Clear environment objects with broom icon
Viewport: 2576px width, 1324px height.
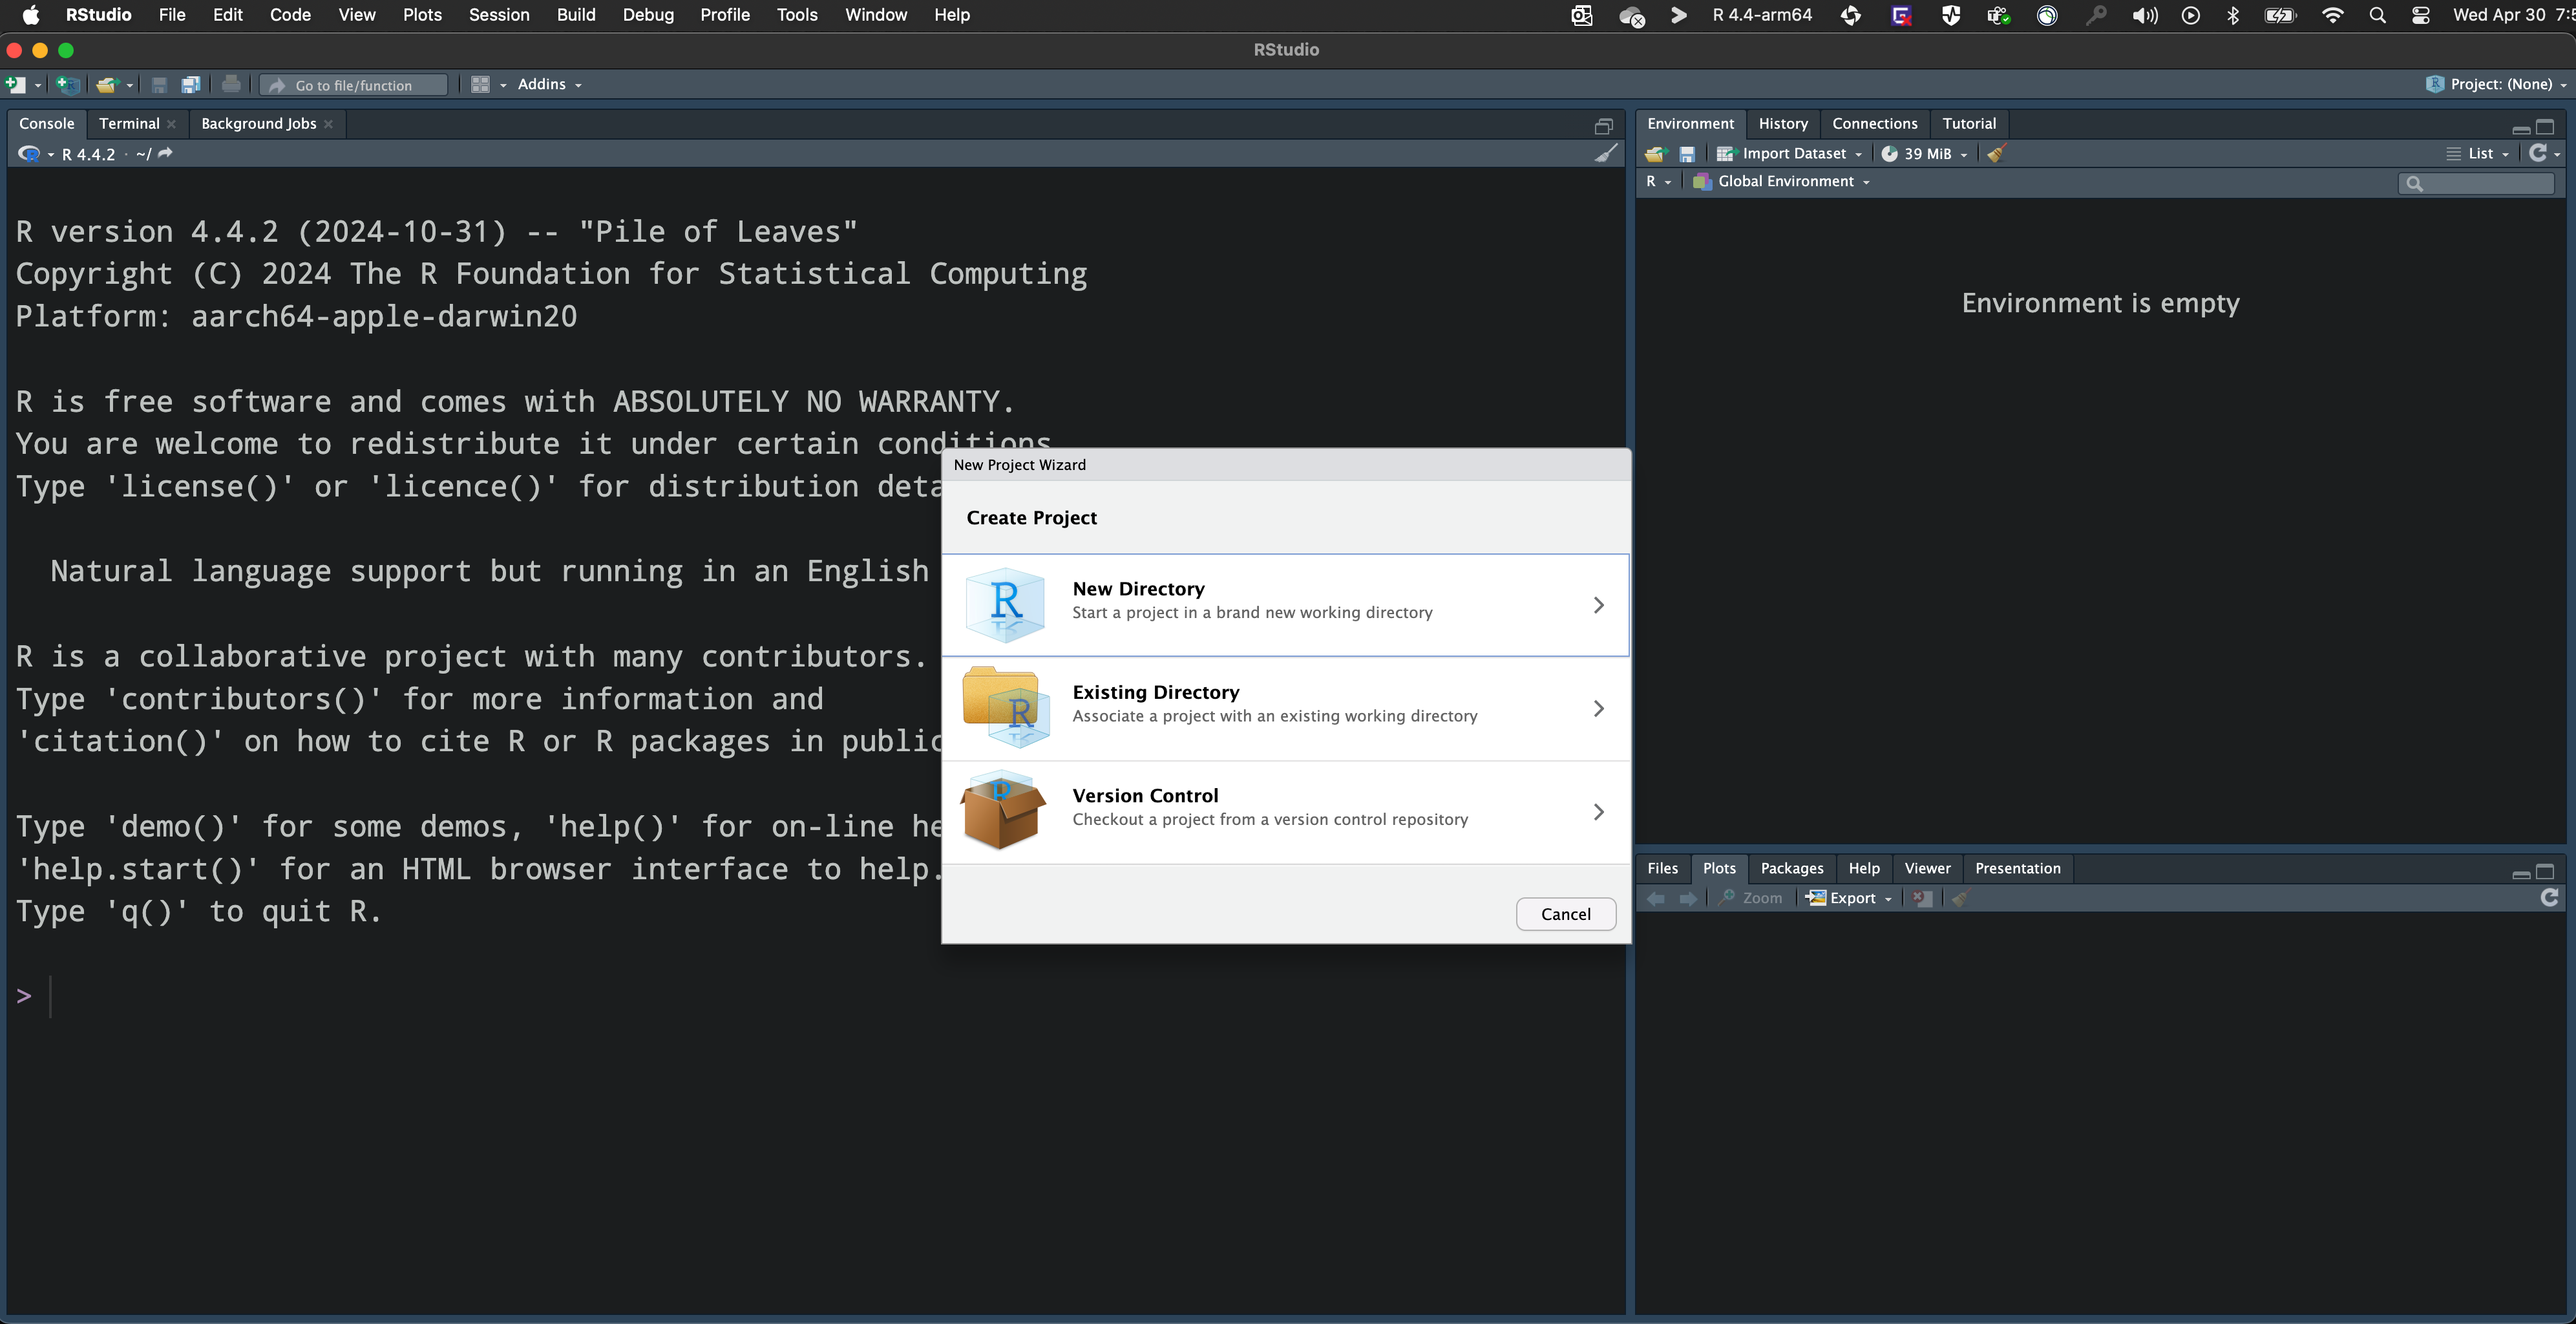[x=1996, y=154]
